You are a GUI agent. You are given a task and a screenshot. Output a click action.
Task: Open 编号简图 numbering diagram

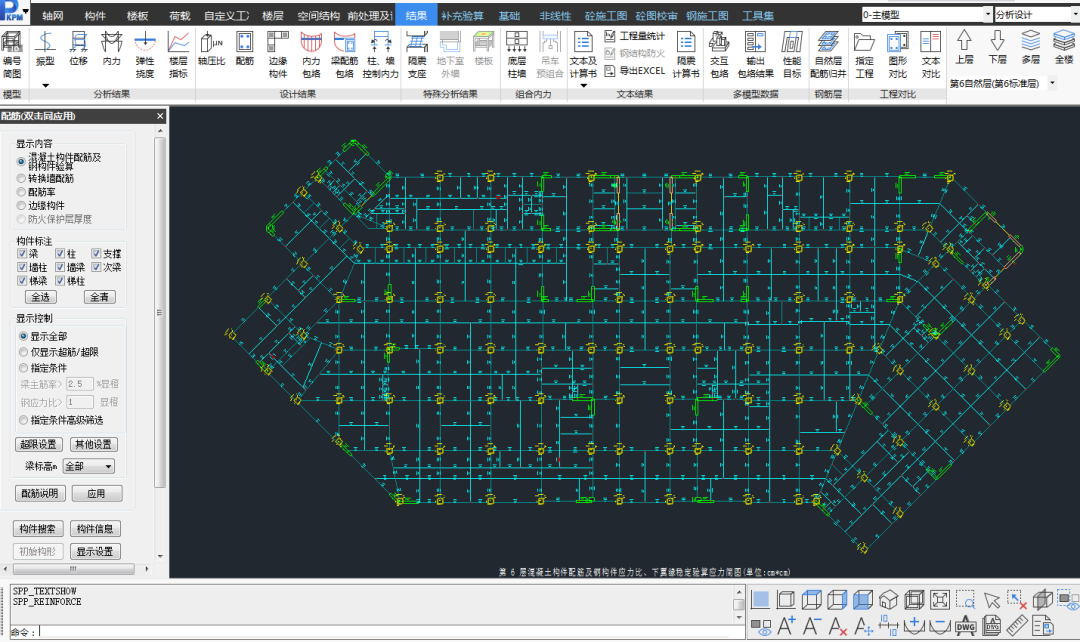pyautogui.click(x=12, y=55)
